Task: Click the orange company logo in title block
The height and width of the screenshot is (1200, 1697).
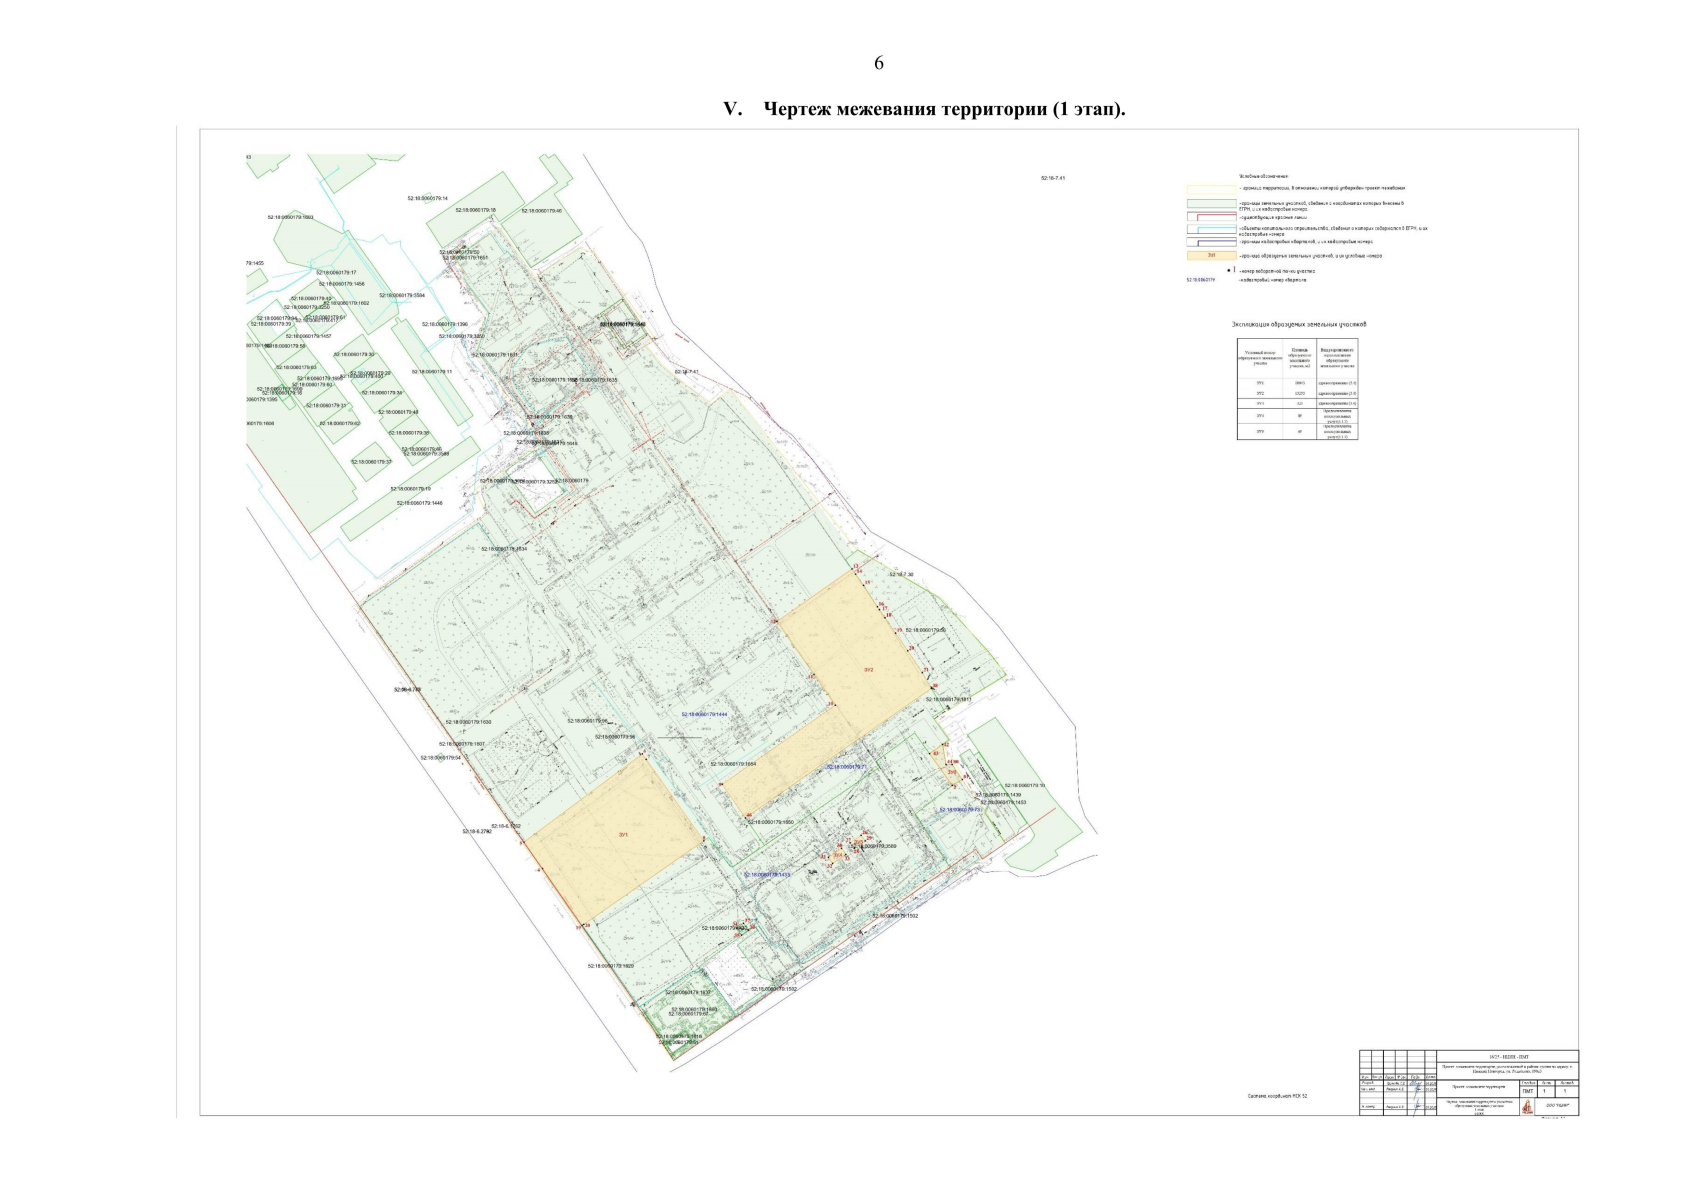Action: (x=1526, y=1107)
